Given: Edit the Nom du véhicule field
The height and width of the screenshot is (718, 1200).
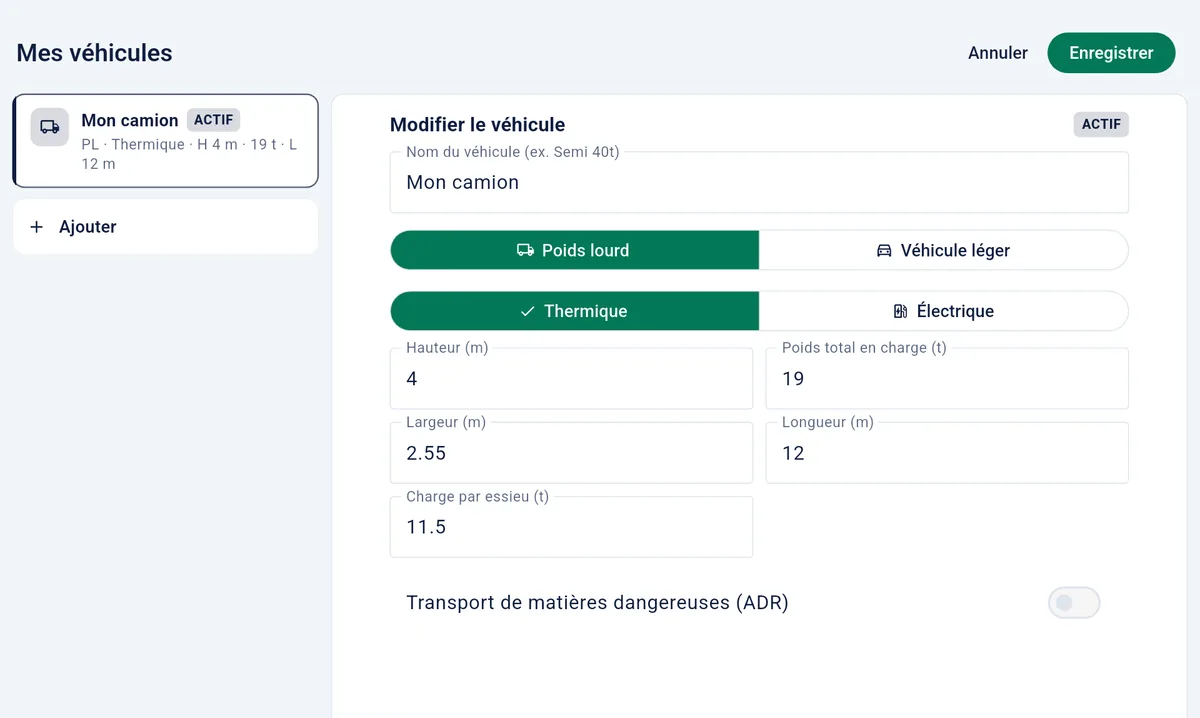Looking at the screenshot, I should [759, 182].
